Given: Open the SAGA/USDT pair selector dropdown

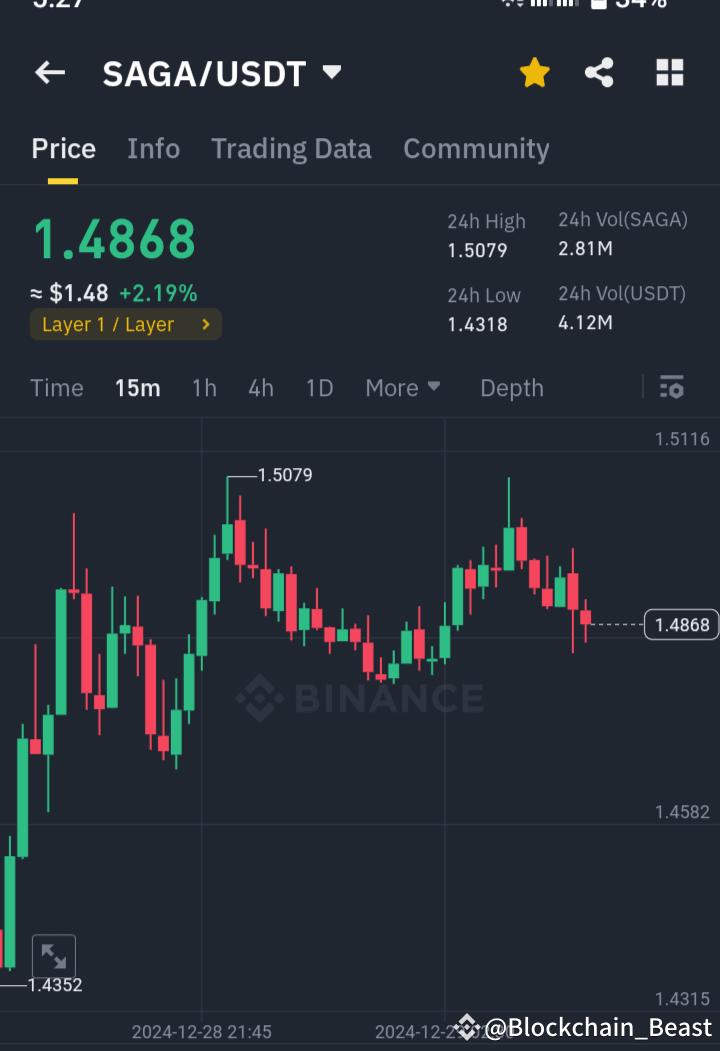Looking at the screenshot, I should pos(330,72).
